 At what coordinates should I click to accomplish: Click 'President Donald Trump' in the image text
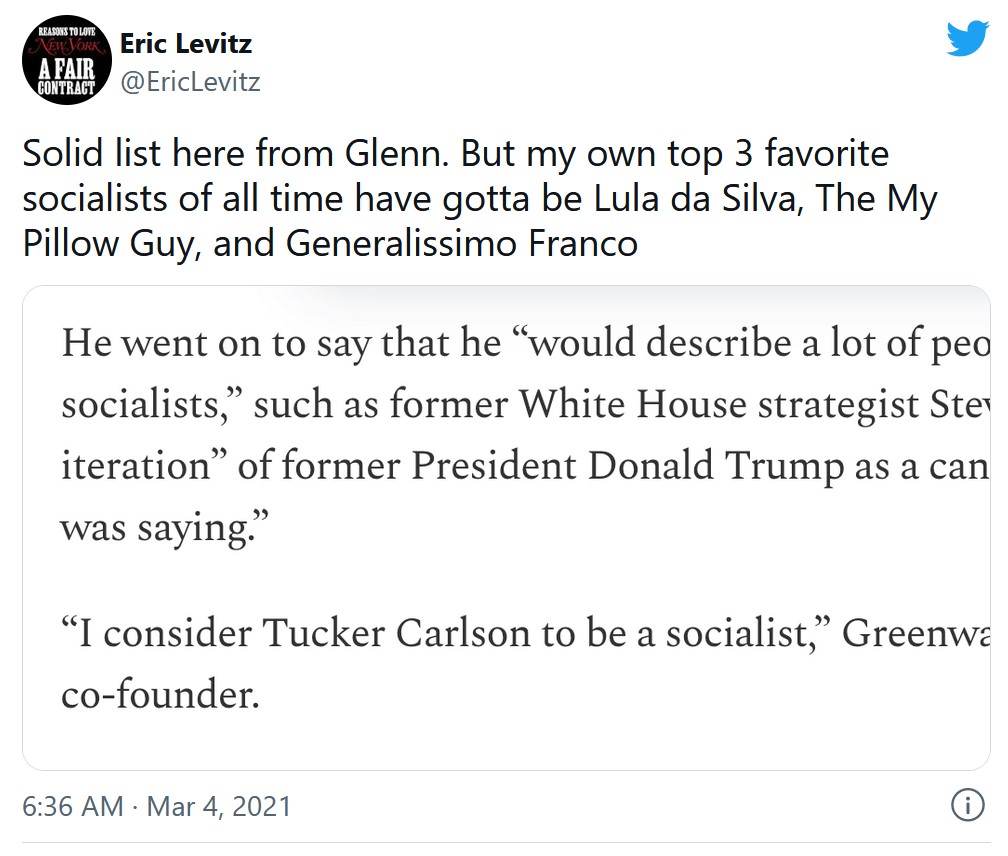click(x=627, y=465)
